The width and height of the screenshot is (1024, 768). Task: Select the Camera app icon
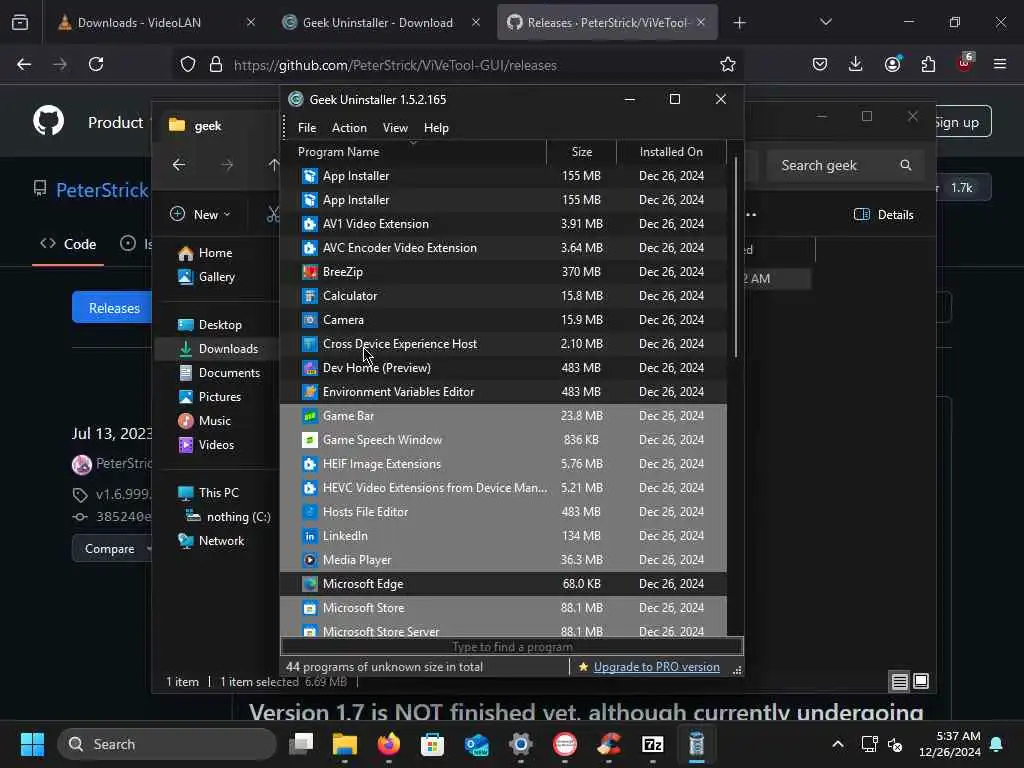click(310, 320)
